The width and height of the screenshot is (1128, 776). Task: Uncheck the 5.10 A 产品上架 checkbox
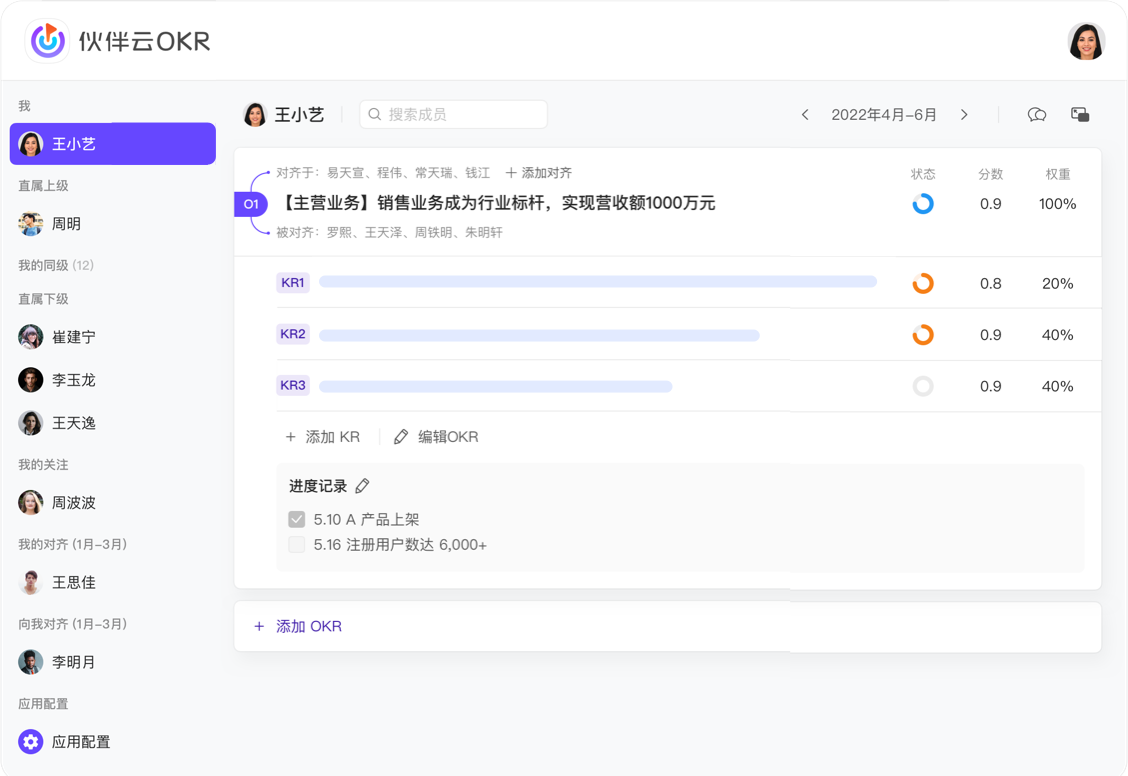click(x=297, y=519)
